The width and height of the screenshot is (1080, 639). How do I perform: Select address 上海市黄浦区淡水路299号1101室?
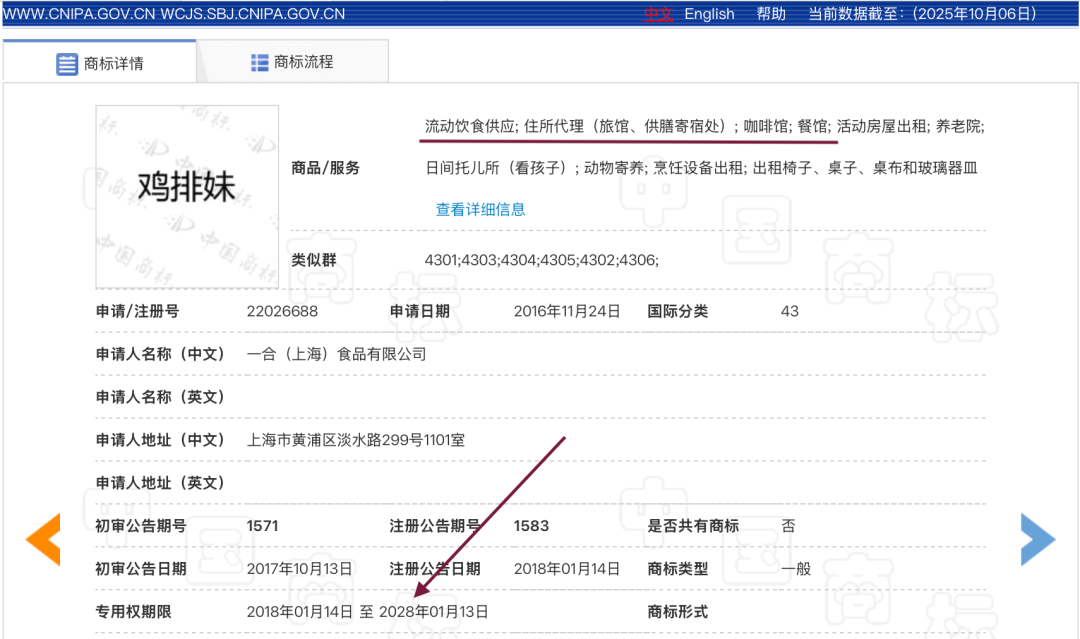355,440
